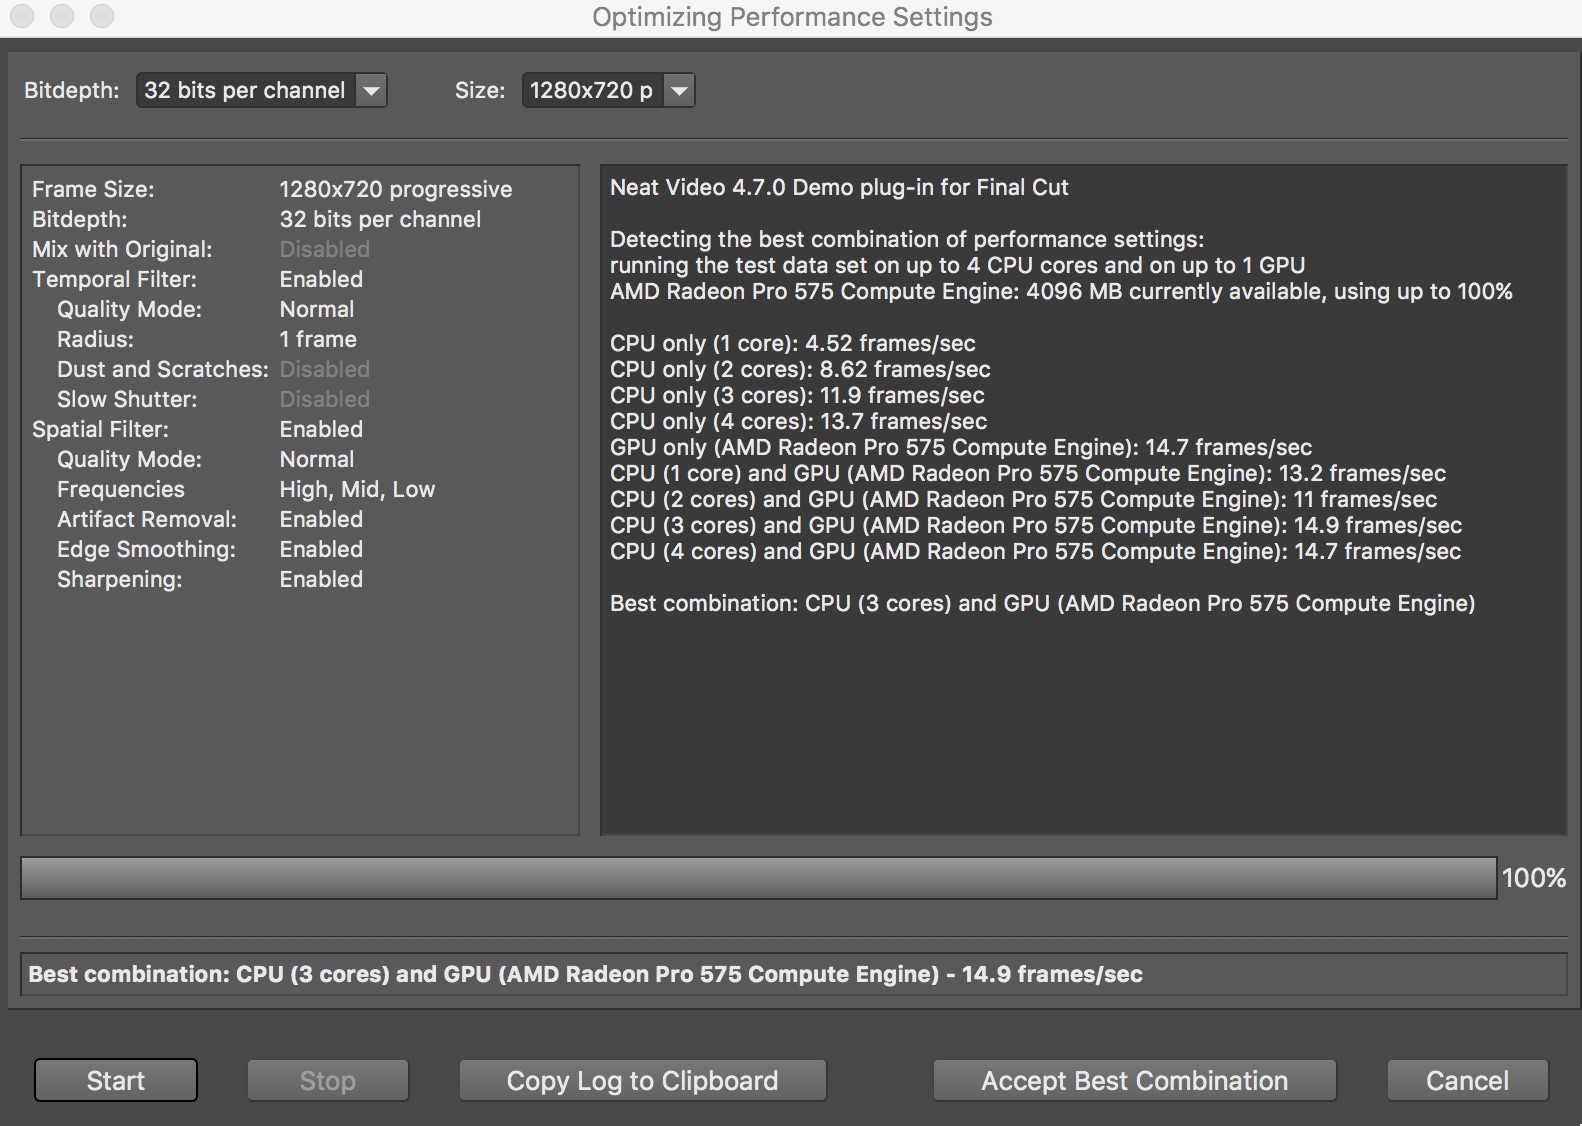Screen dimensions: 1582x1126
Task: Click the Temporal Filter 'Quality Mode:' label
Action: tap(129, 309)
